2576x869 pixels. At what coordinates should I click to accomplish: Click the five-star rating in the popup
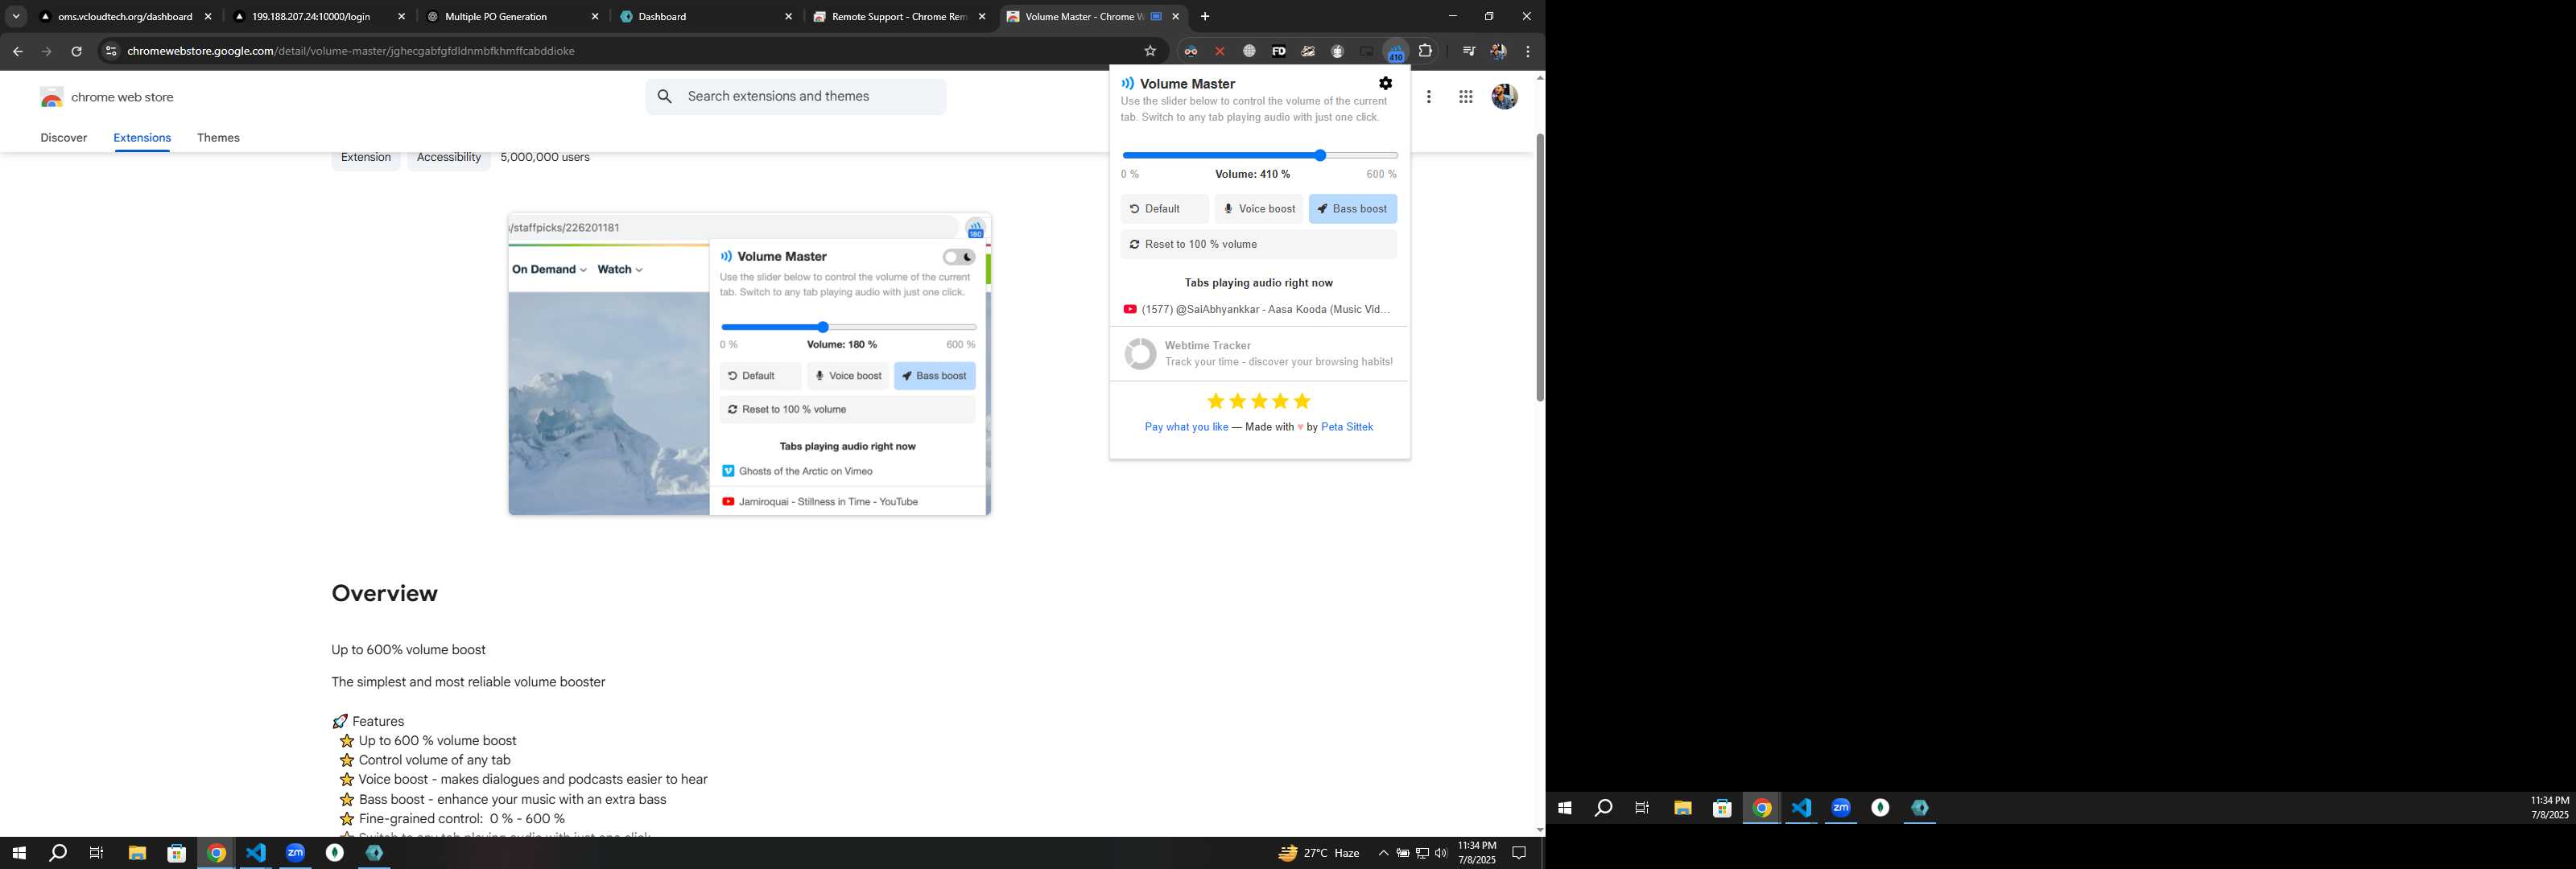(x=1259, y=401)
